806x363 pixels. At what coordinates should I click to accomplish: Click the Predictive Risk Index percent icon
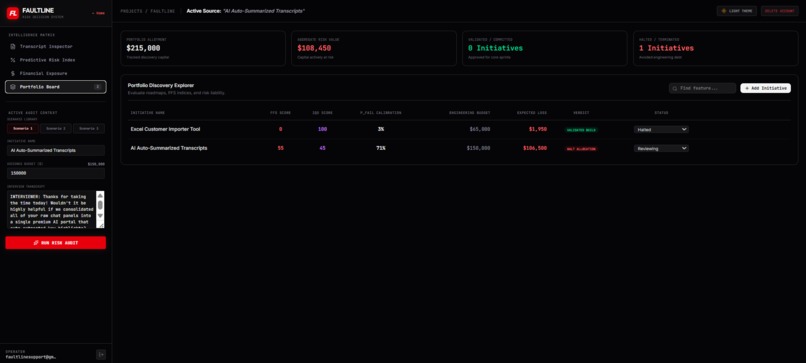(x=13, y=60)
